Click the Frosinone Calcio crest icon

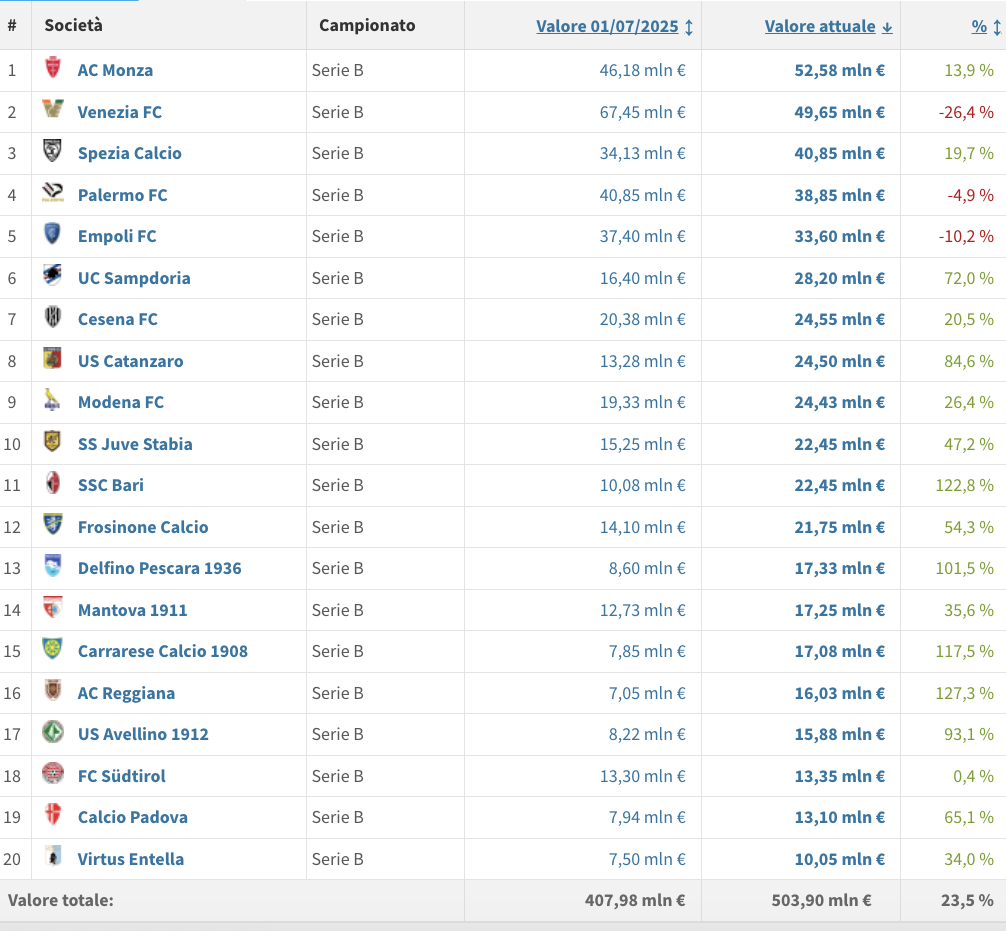[x=53, y=525]
